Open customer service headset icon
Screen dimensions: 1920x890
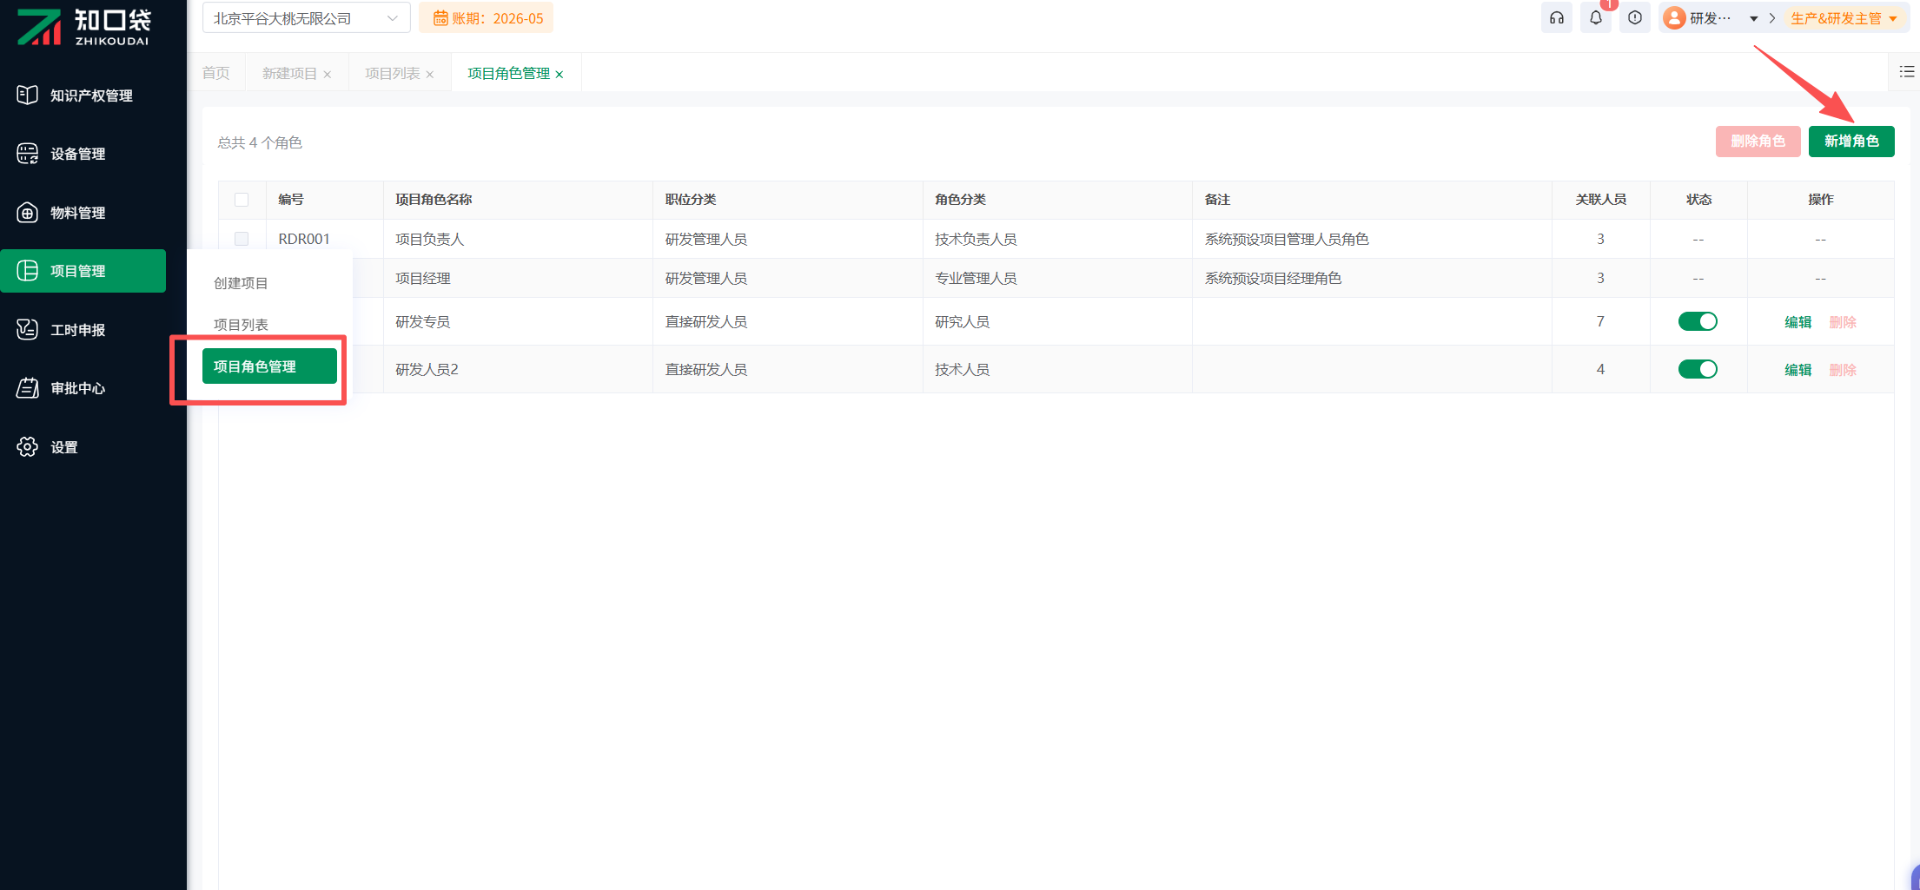pyautogui.click(x=1557, y=18)
